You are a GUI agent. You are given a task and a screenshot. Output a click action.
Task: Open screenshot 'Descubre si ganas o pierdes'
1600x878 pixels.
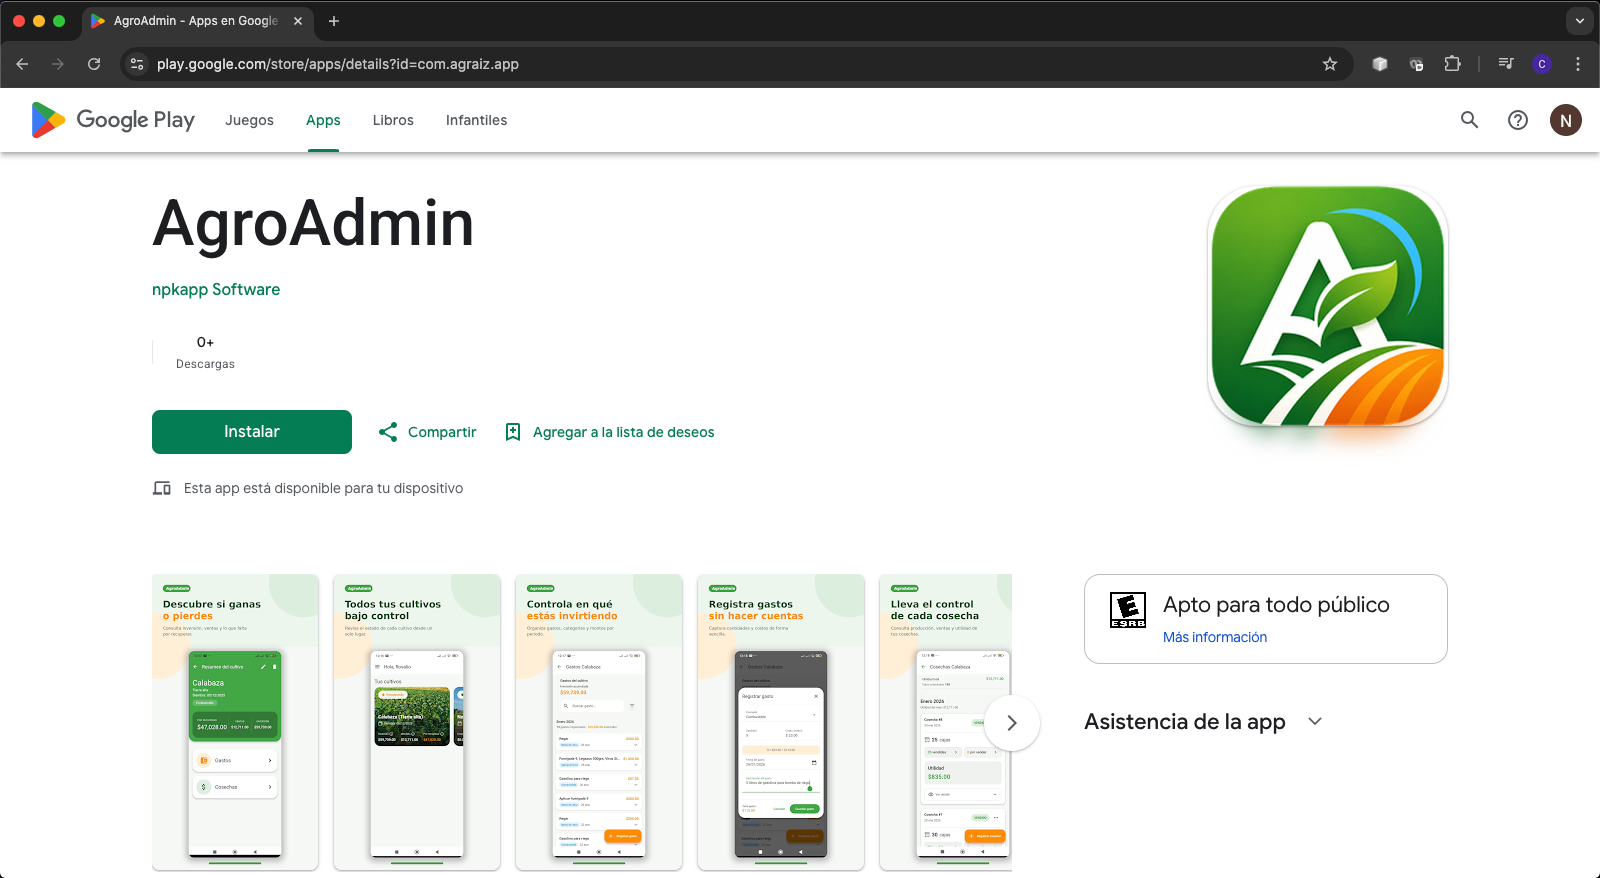tap(235, 722)
